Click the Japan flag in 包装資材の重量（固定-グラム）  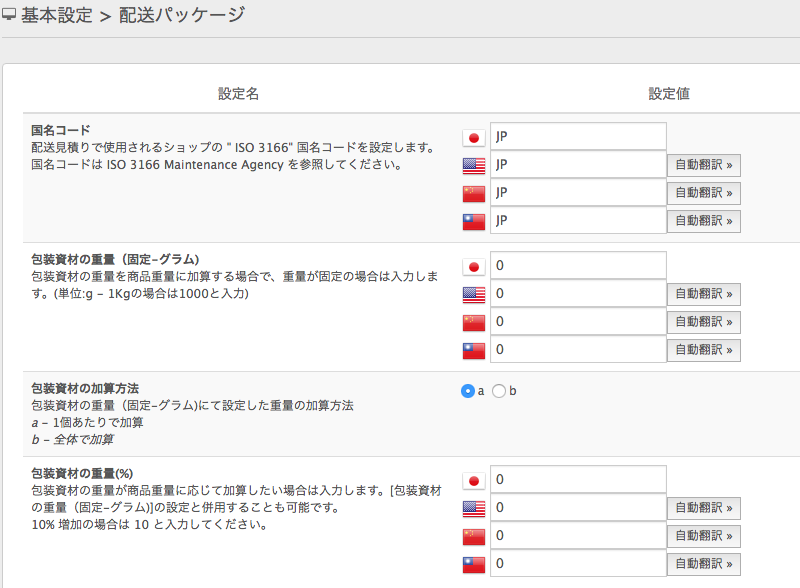click(474, 266)
